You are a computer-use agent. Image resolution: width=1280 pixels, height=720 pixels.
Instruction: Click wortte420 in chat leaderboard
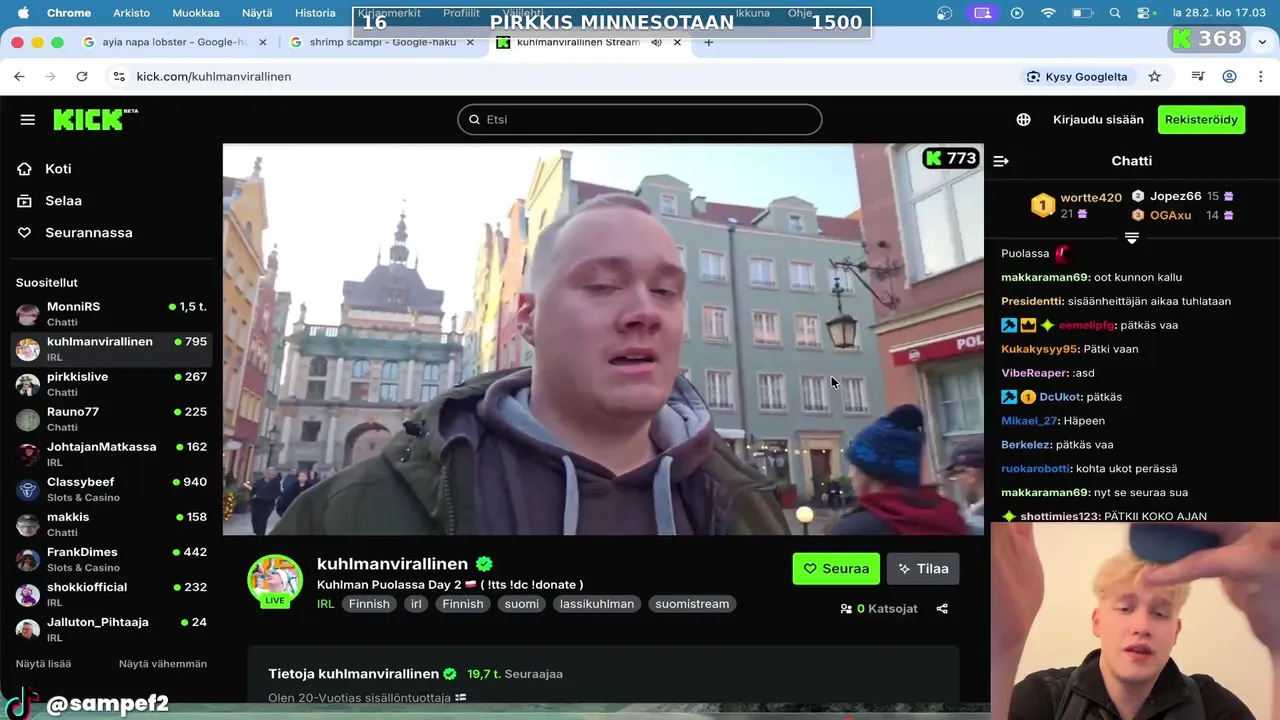tap(1091, 198)
